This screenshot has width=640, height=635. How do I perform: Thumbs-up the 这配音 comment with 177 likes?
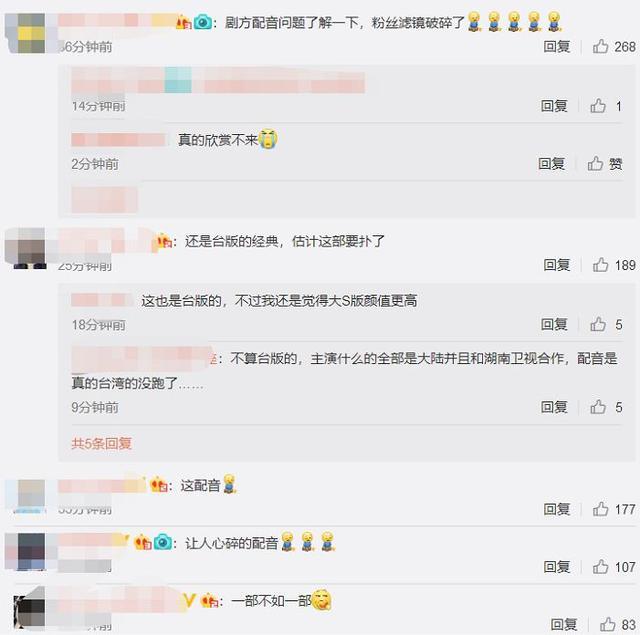point(600,509)
